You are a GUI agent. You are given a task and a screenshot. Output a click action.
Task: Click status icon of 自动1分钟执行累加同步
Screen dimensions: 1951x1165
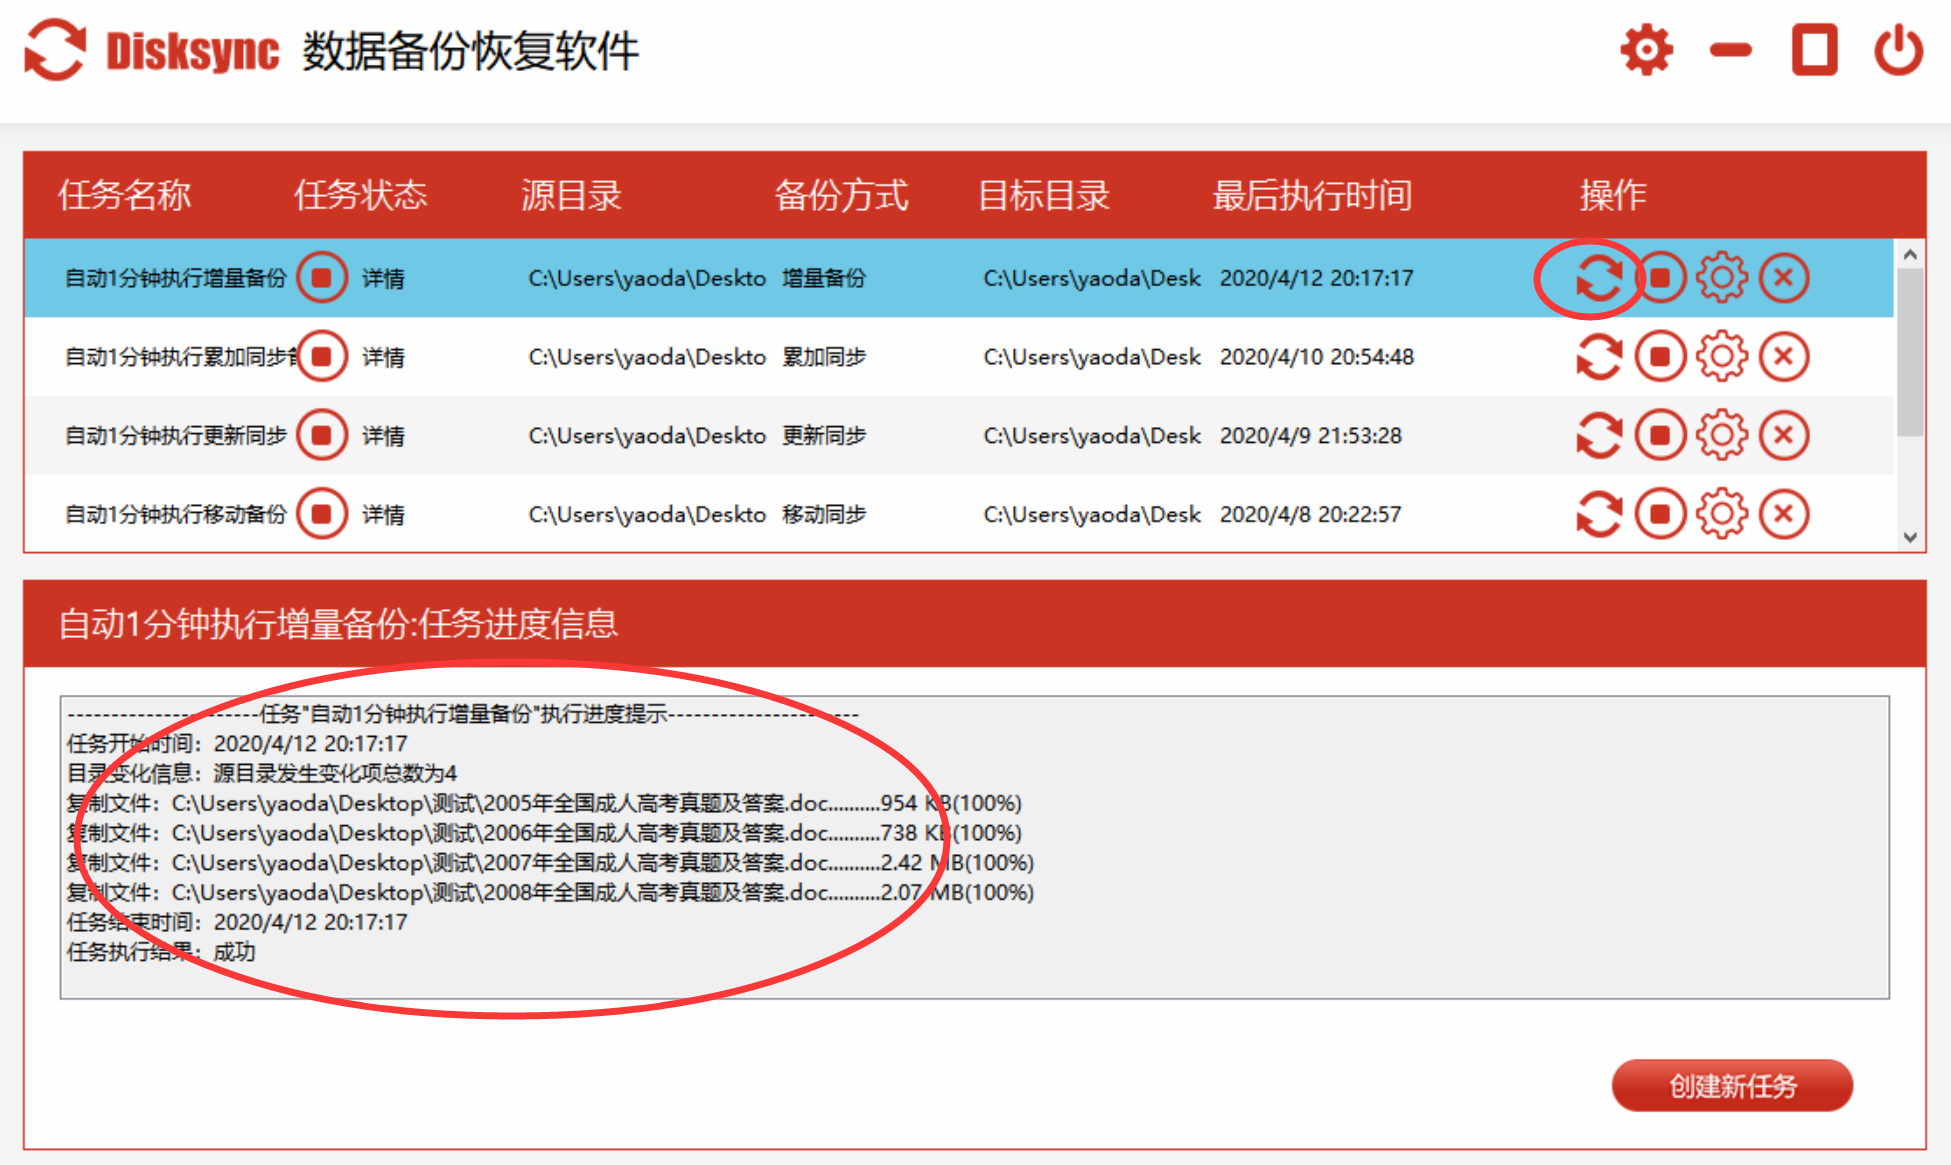(322, 357)
